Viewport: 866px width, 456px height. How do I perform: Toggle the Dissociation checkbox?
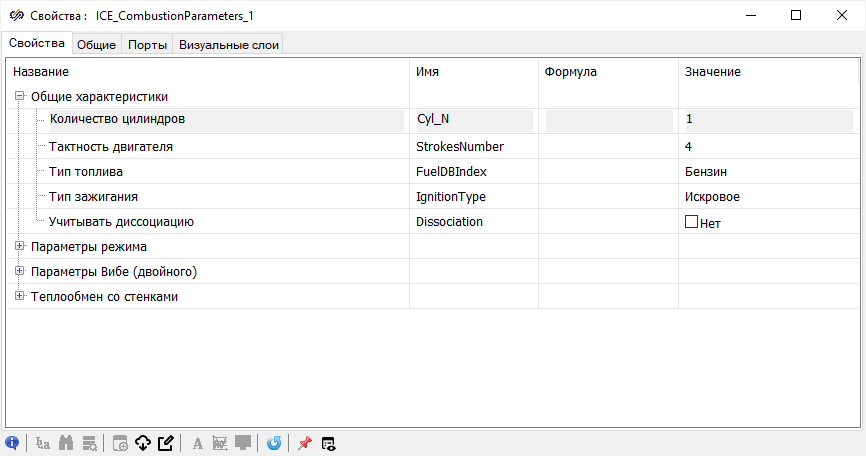[x=691, y=222]
